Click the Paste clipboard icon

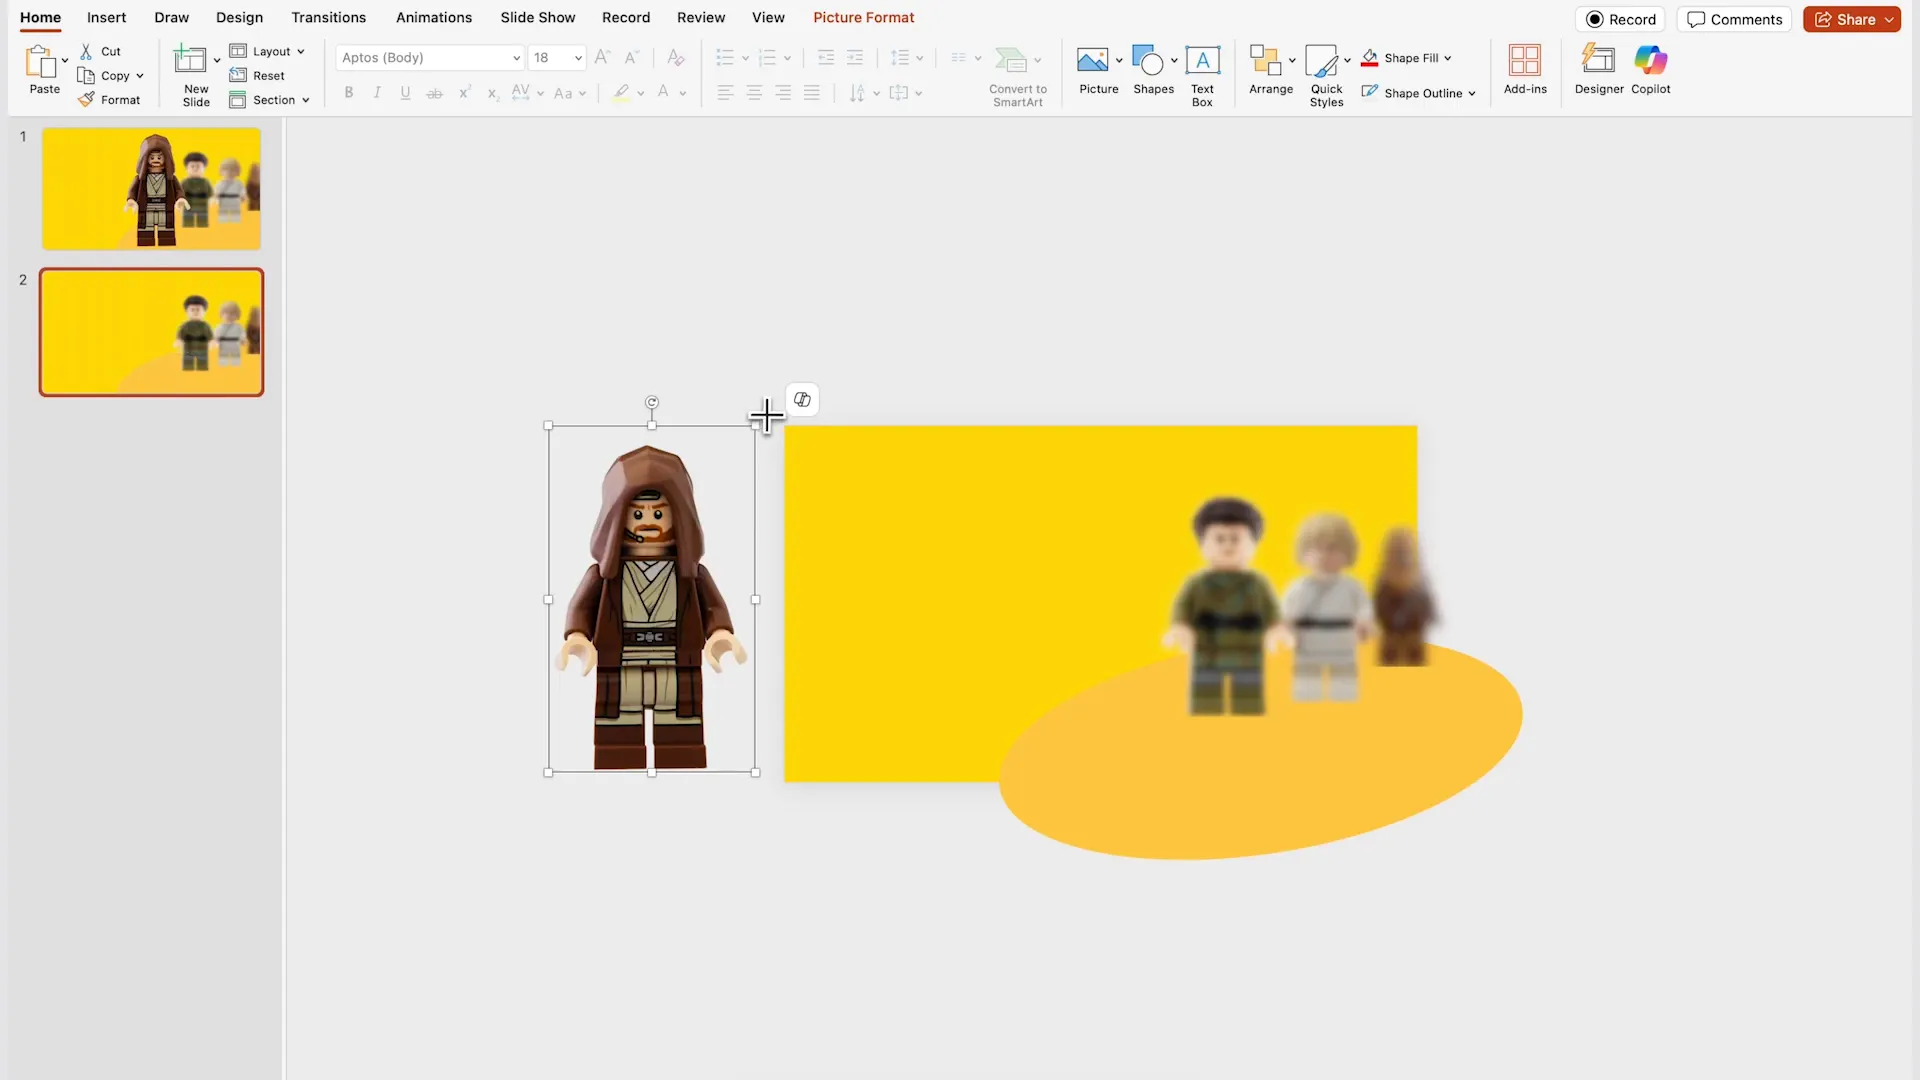41,62
